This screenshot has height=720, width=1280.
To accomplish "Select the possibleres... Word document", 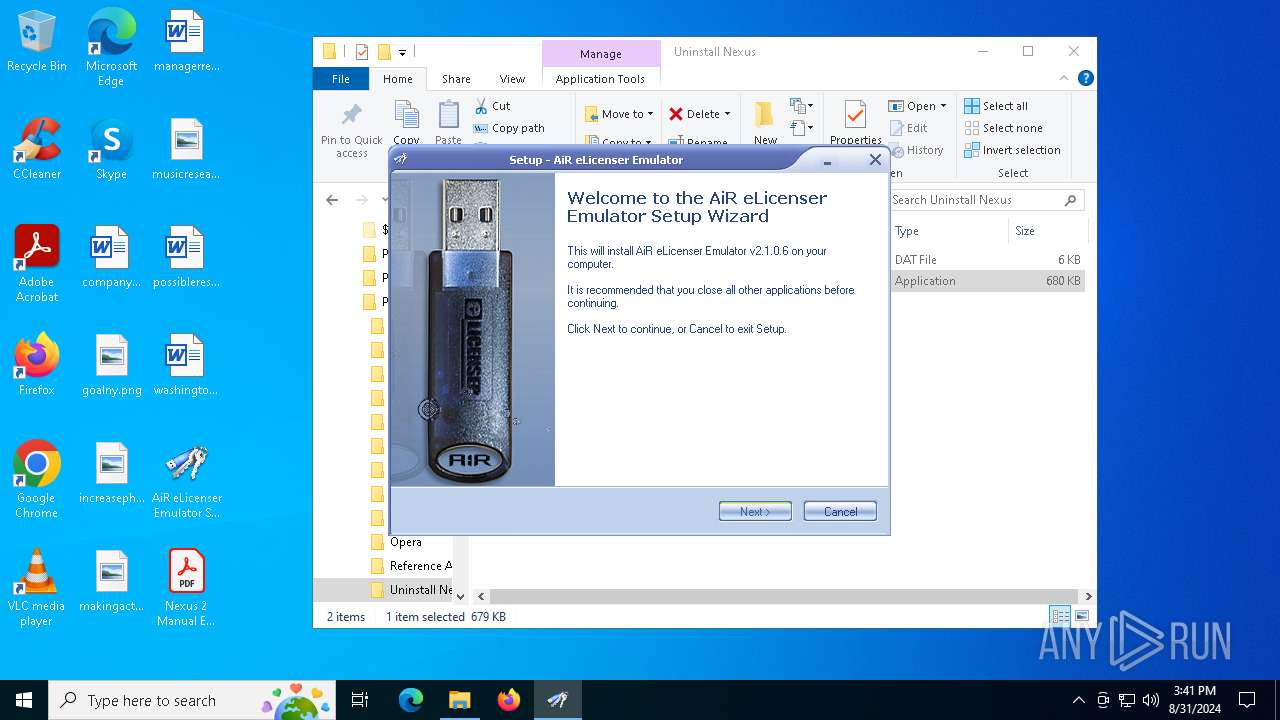I will coord(186,258).
